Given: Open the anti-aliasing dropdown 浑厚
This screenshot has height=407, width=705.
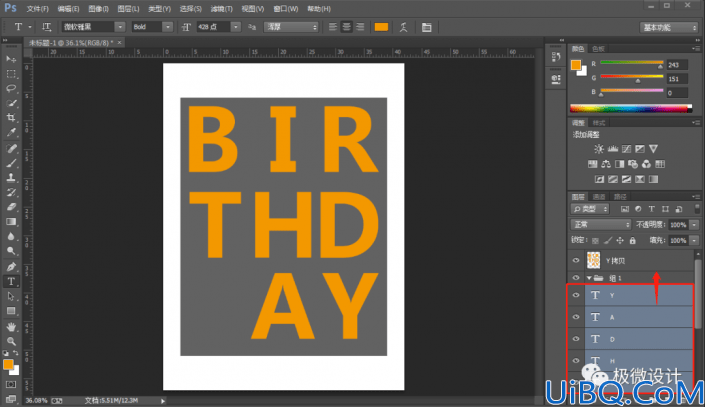Looking at the screenshot, I should point(290,27).
